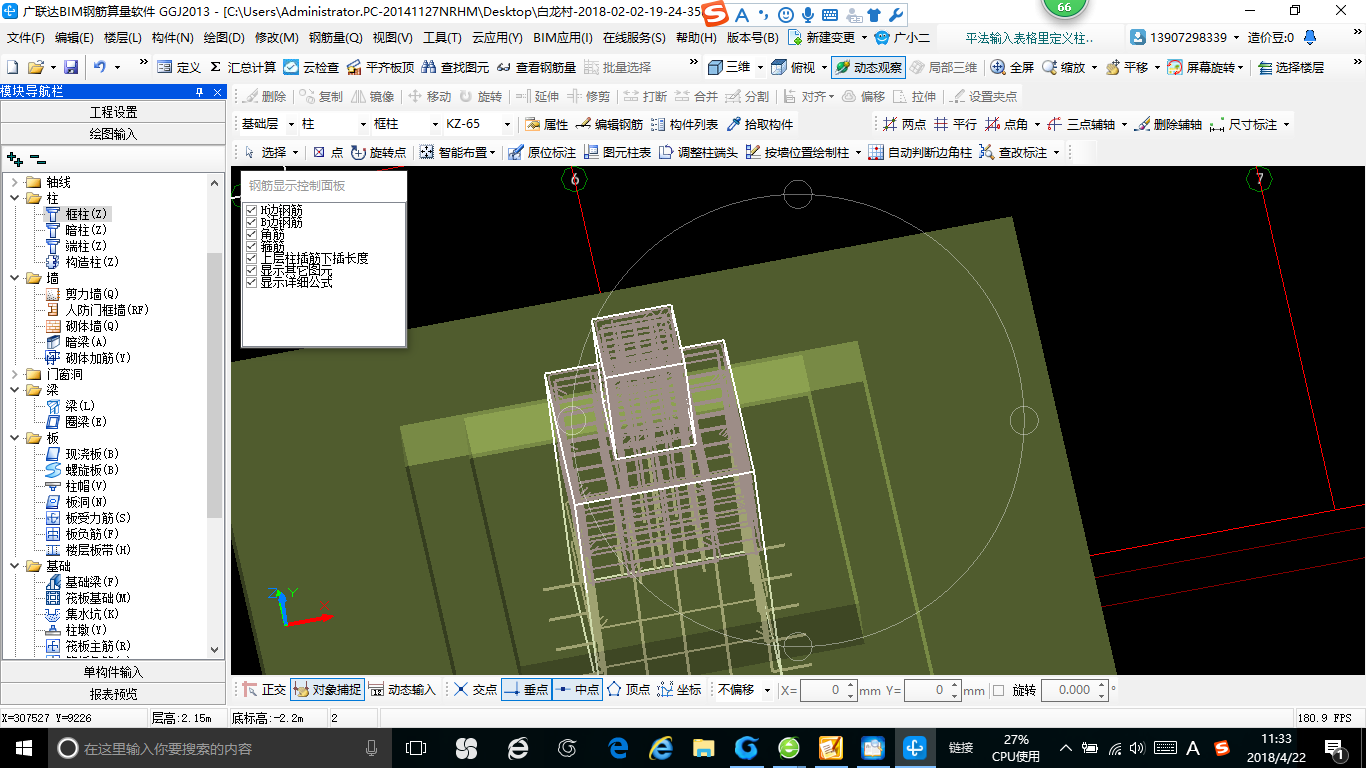This screenshot has height=768, width=1366.
Task: Uncheck 箍筋 checkbox
Action: coord(251,247)
